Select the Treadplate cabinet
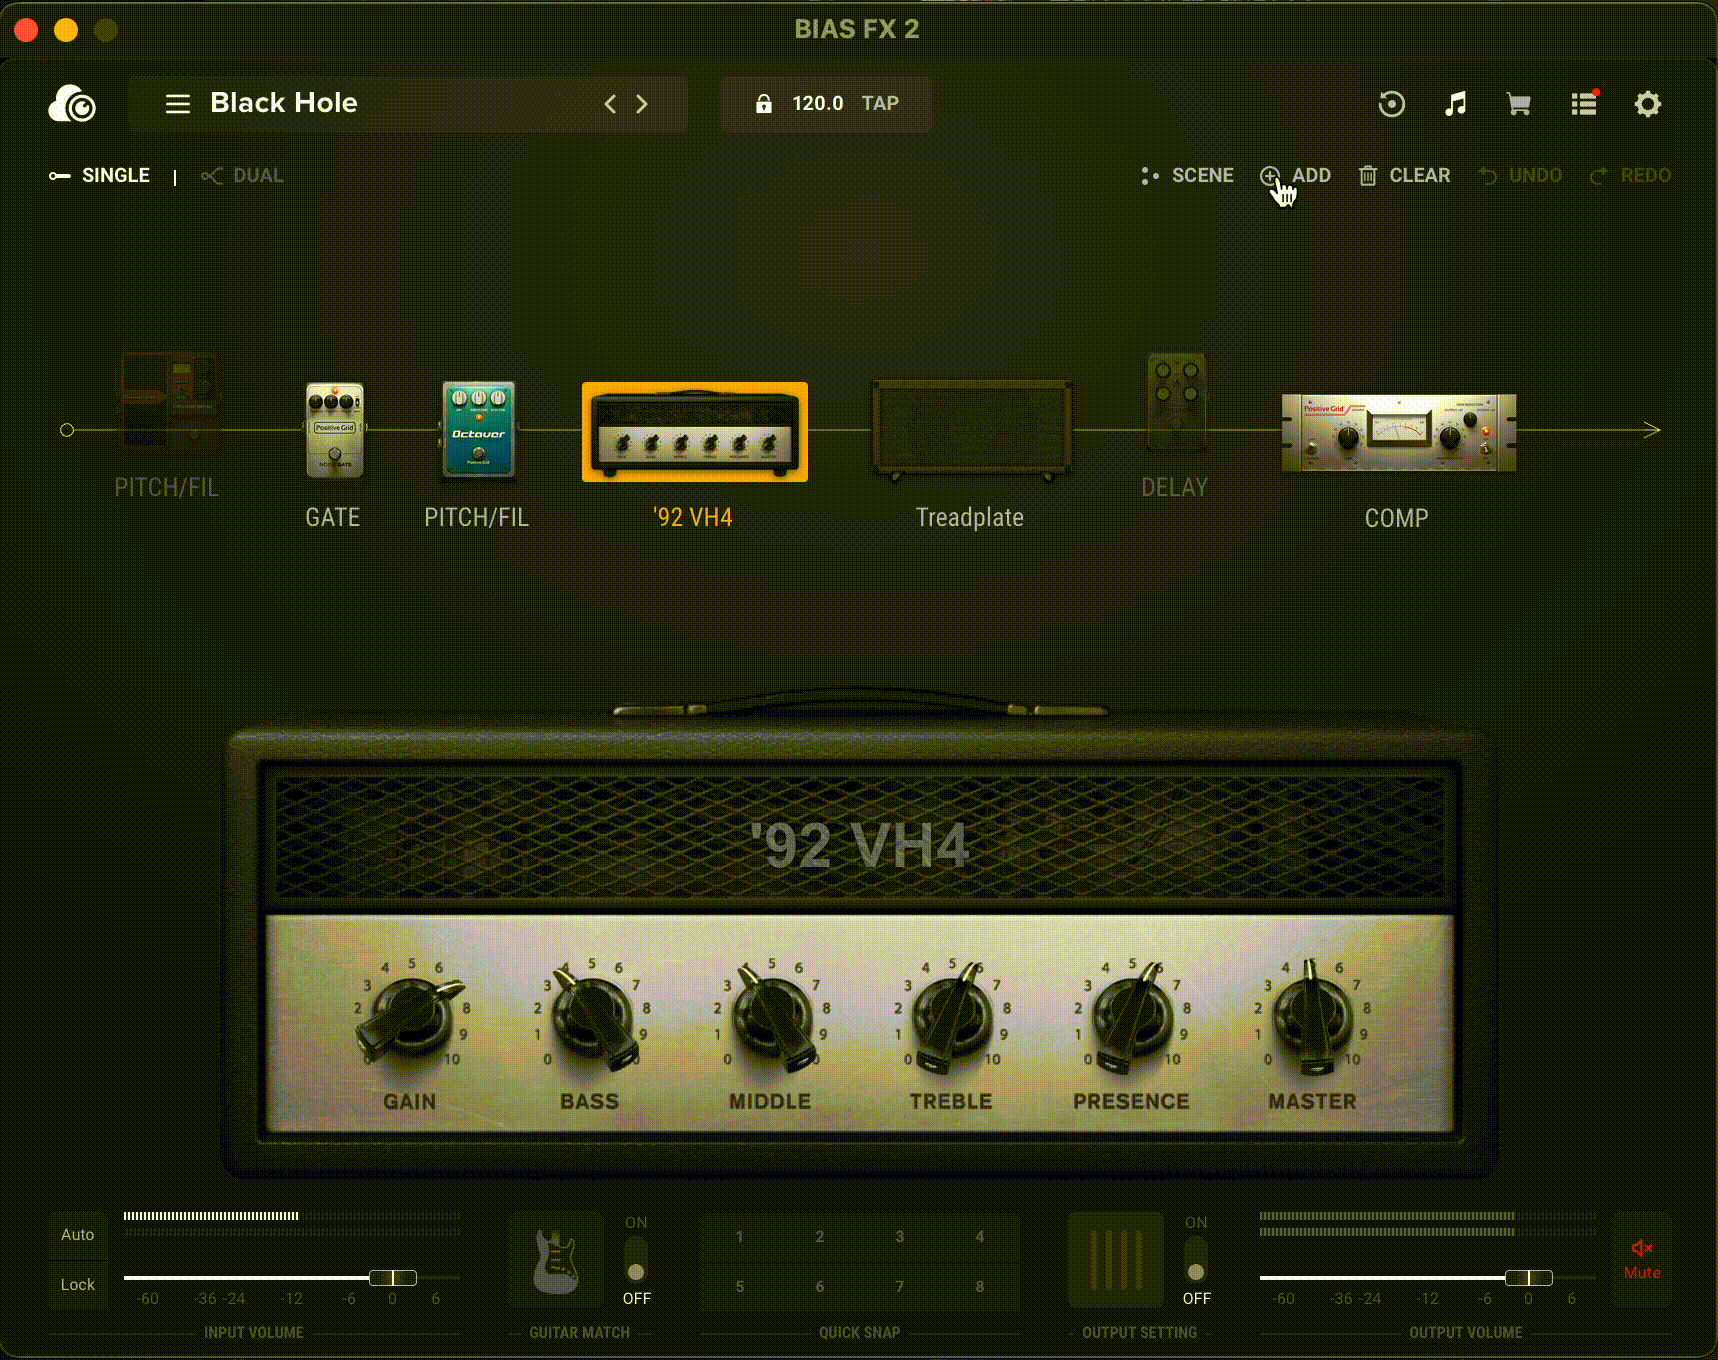Image resolution: width=1718 pixels, height=1360 pixels. coord(972,430)
